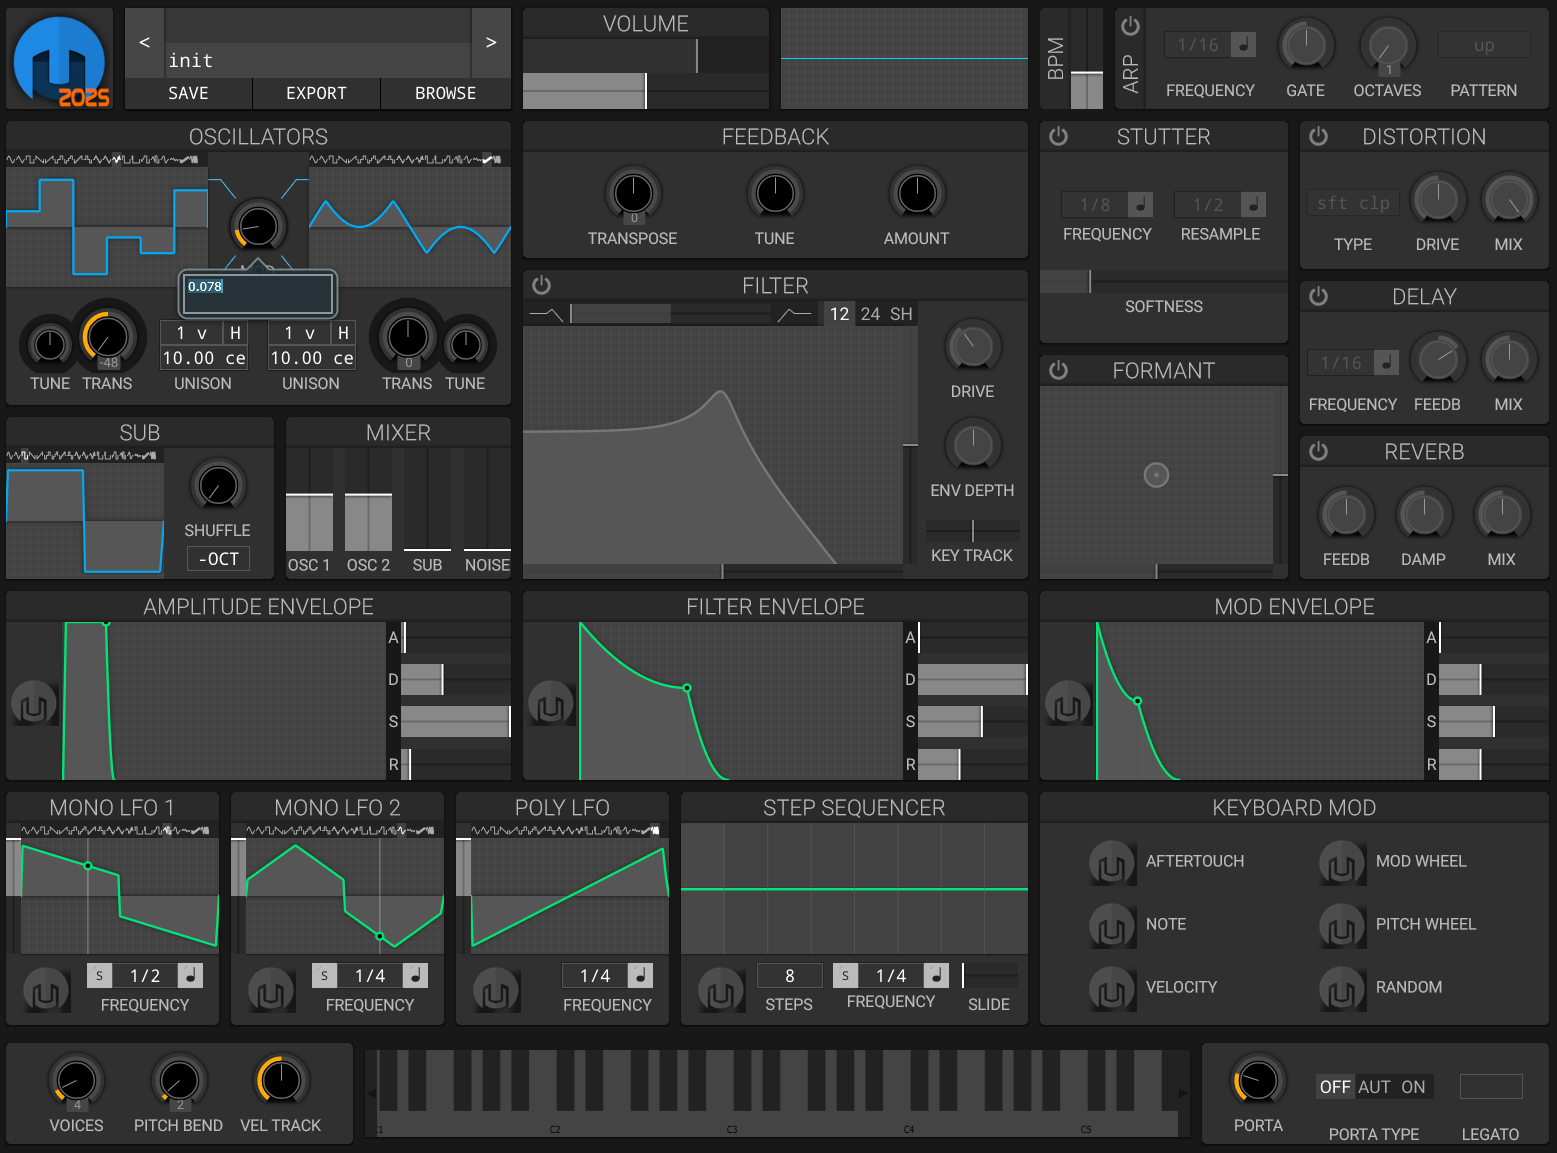The width and height of the screenshot is (1557, 1153).
Task: Open the Distortion type selector
Action: point(1352,203)
